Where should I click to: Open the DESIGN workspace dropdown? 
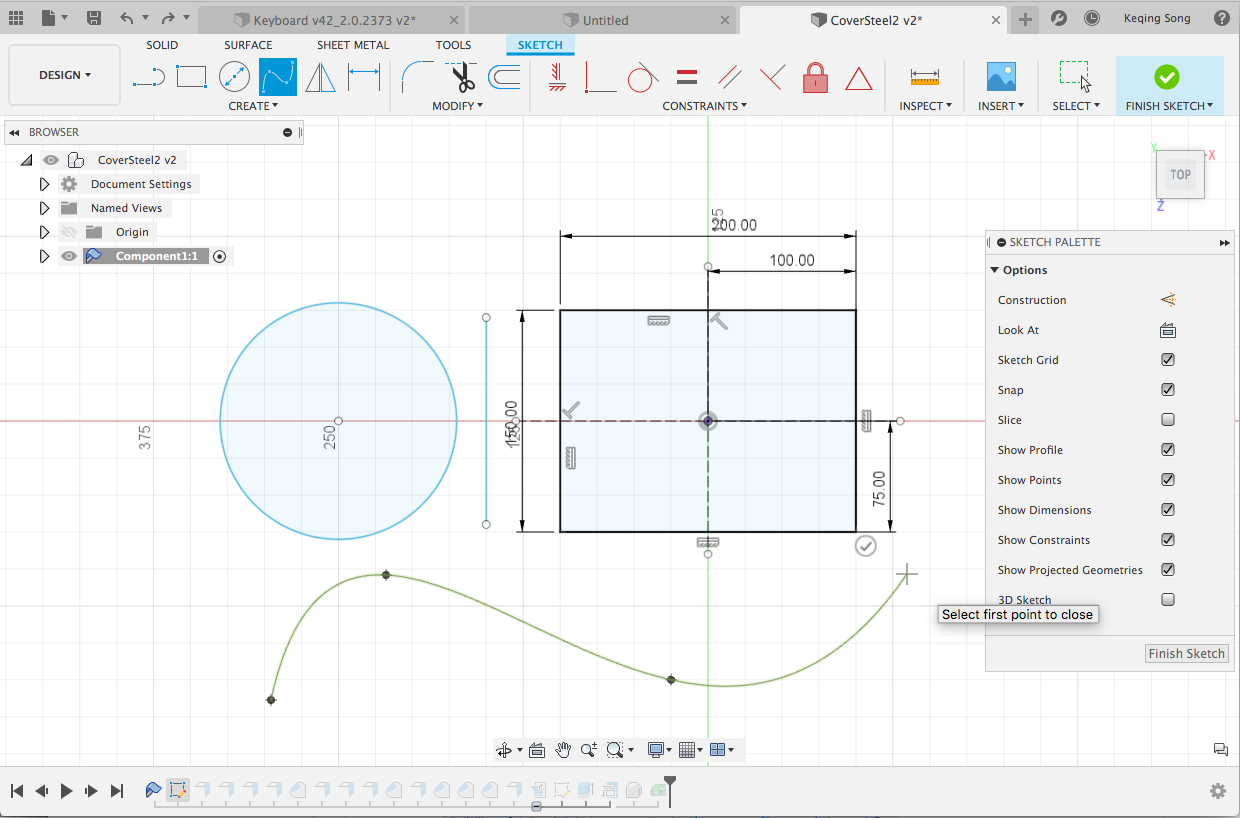pyautogui.click(x=65, y=75)
